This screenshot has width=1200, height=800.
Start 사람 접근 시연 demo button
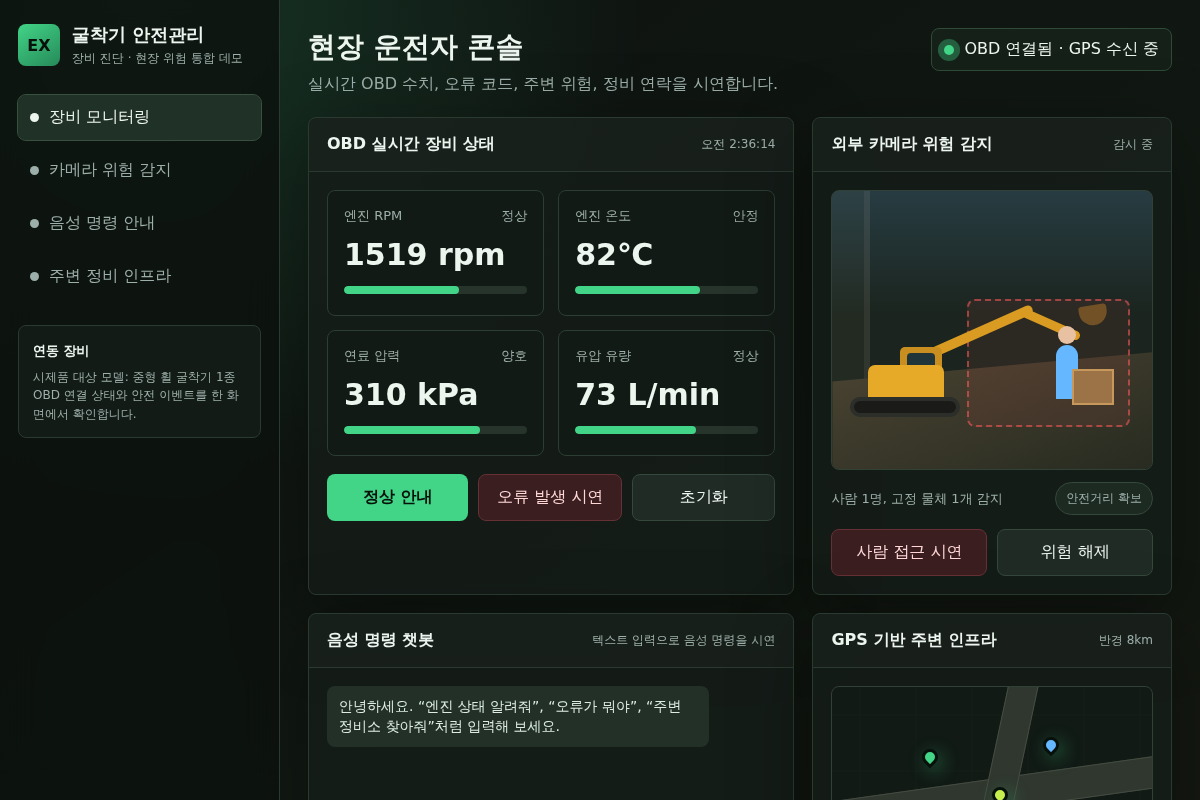coord(909,552)
